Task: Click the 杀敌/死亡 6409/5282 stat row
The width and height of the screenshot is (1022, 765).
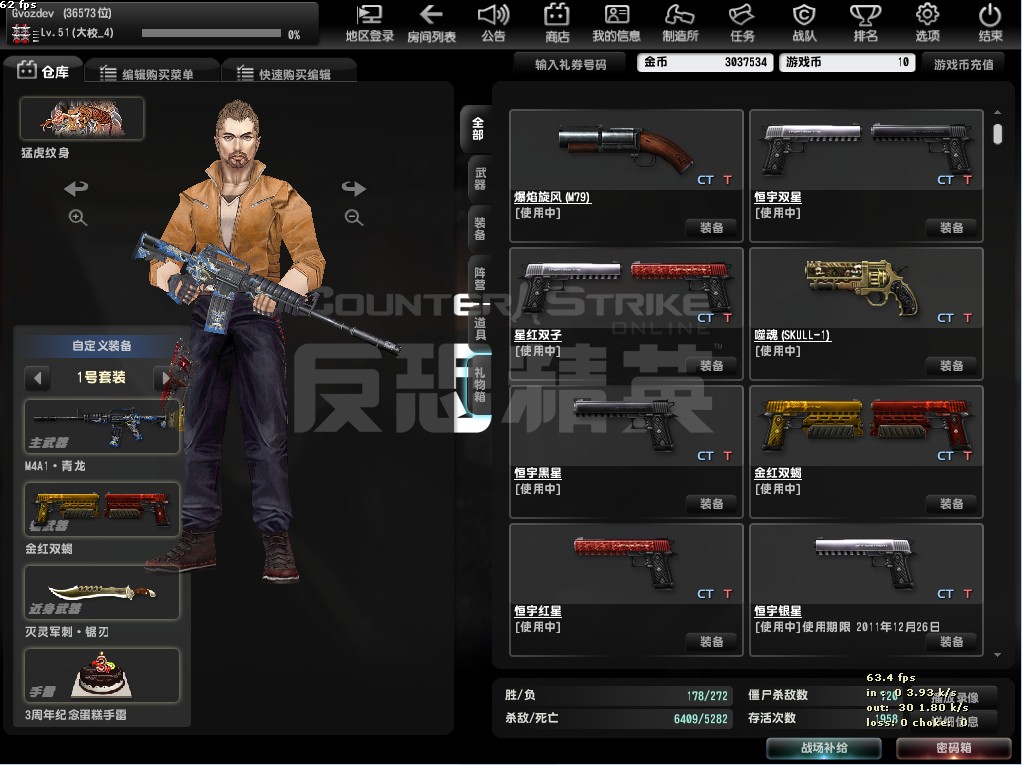Action: 617,718
